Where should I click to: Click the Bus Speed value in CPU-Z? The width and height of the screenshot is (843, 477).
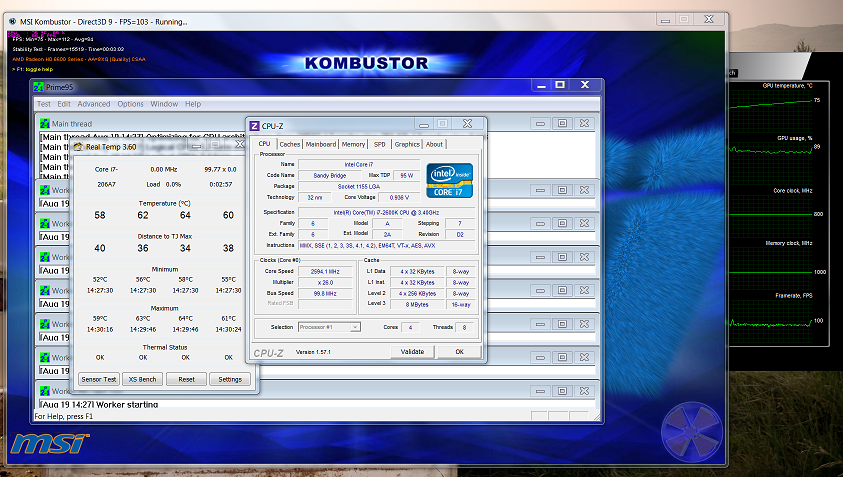[325, 294]
